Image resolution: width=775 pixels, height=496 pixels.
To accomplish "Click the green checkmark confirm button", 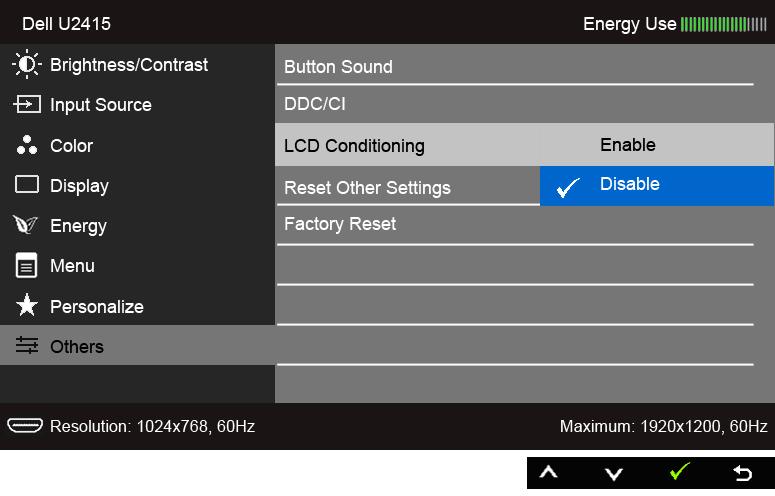I will point(679,471).
